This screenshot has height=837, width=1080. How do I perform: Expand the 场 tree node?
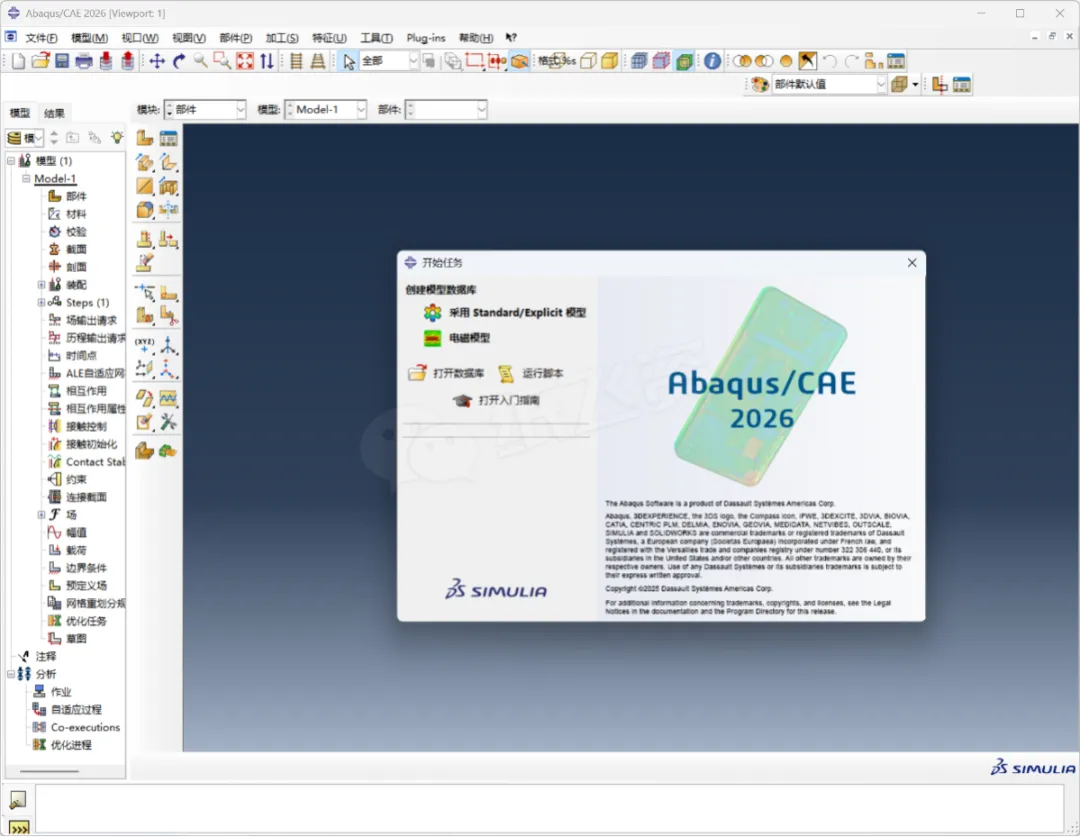pyautogui.click(x=41, y=515)
